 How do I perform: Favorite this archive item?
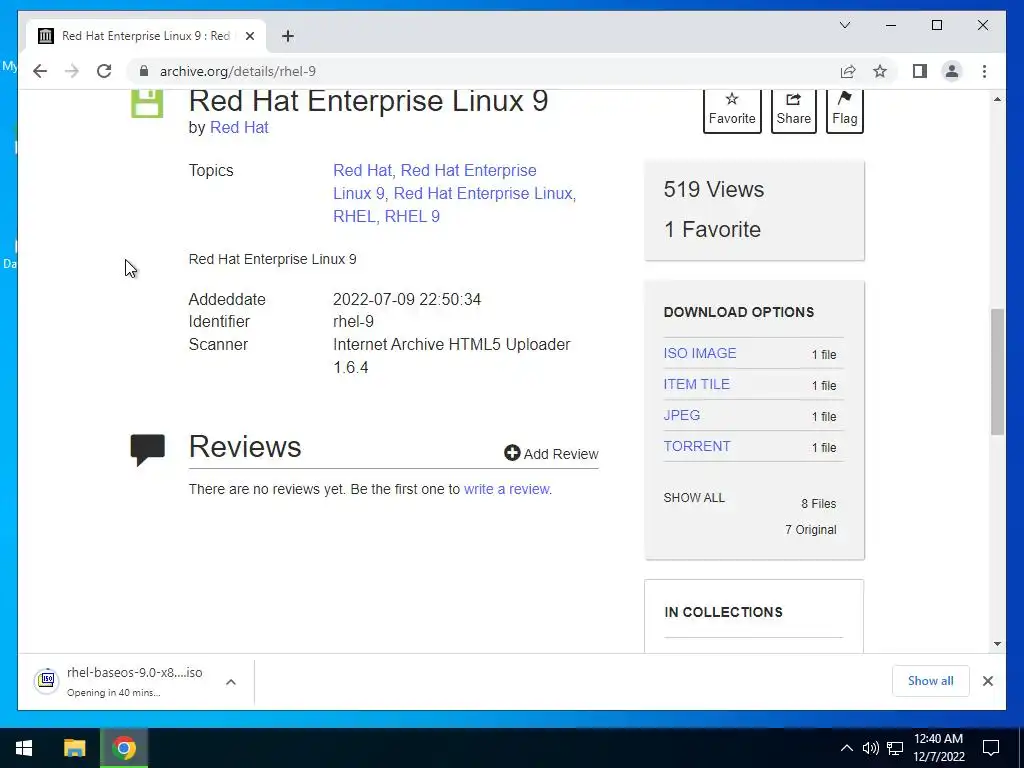[732, 110]
